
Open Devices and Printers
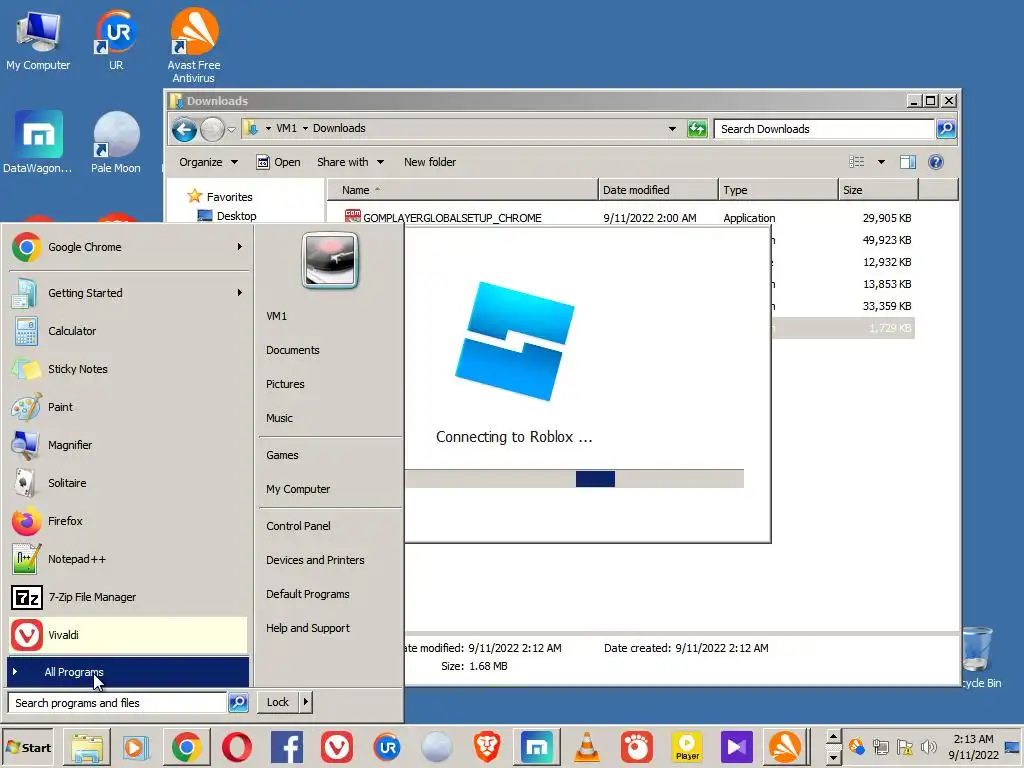point(315,560)
